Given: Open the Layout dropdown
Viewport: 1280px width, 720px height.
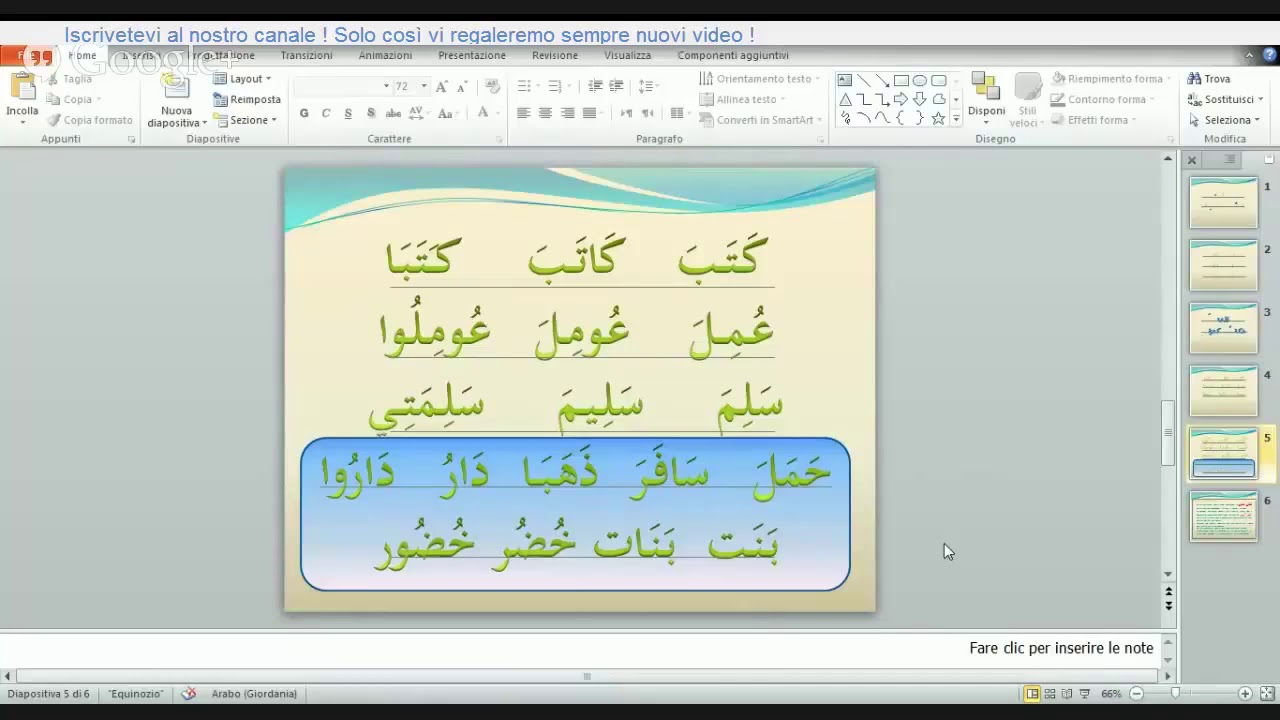Looking at the screenshot, I should [242, 79].
